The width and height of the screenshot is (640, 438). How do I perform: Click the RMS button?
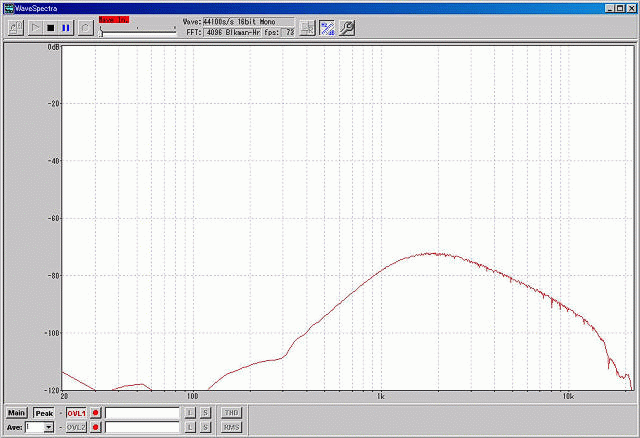pos(231,427)
